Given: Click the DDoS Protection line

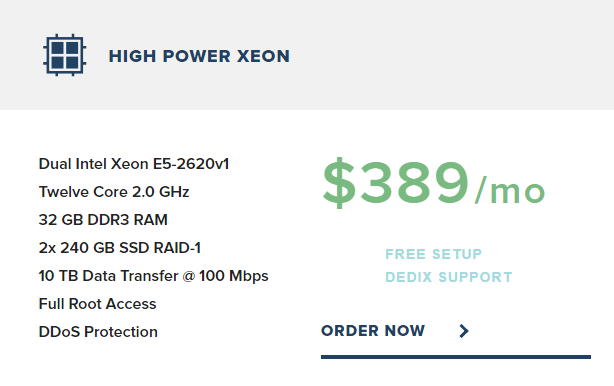Looking at the screenshot, I should (98, 332).
